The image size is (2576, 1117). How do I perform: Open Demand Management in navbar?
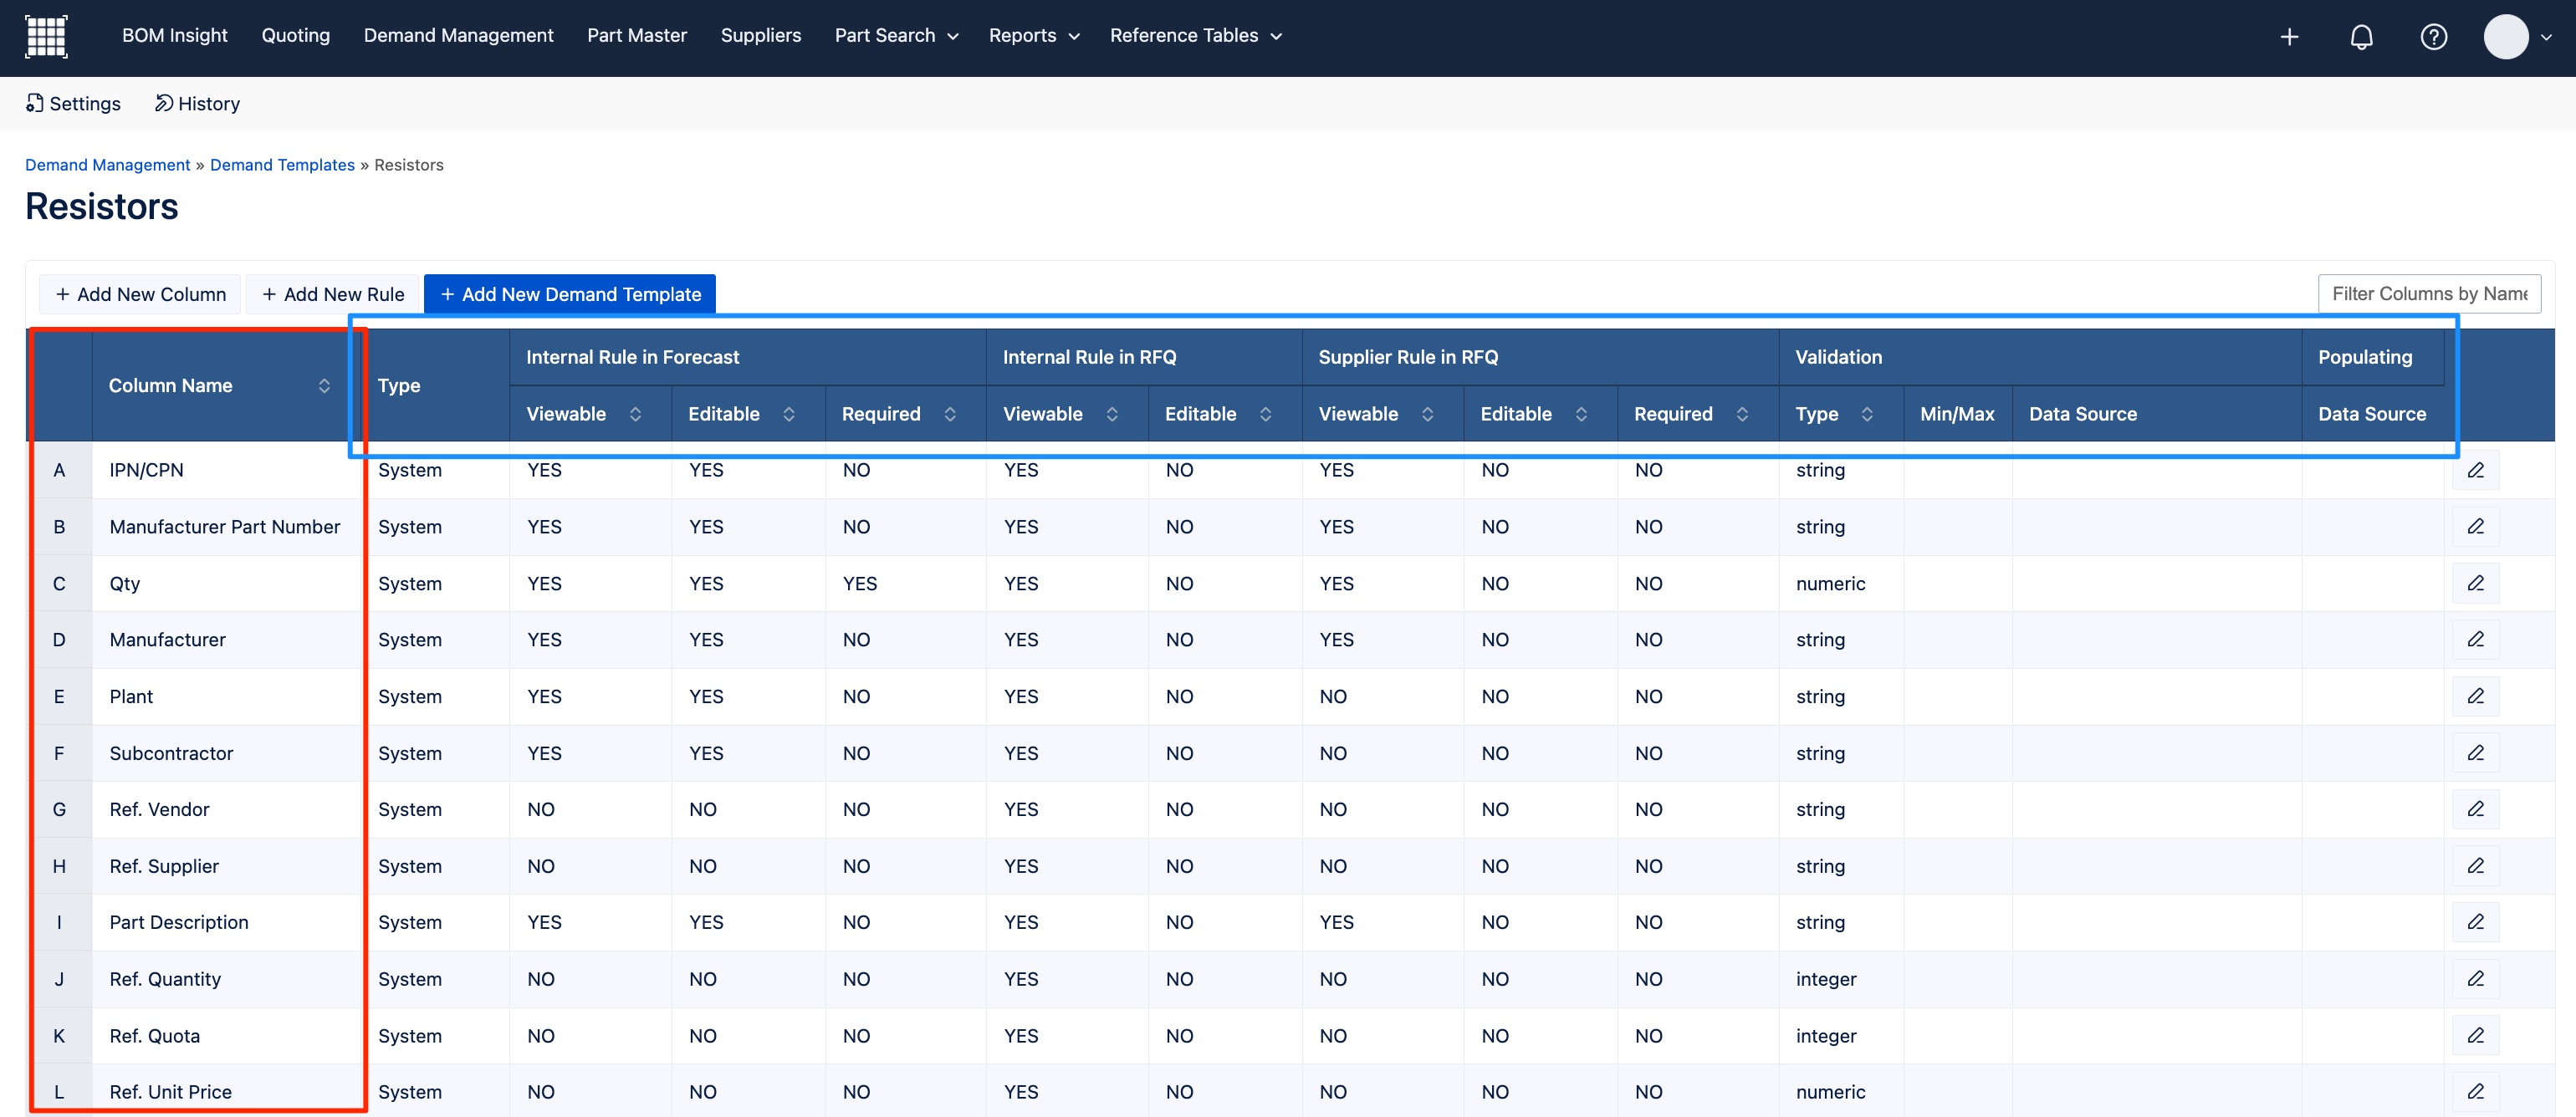458,36
